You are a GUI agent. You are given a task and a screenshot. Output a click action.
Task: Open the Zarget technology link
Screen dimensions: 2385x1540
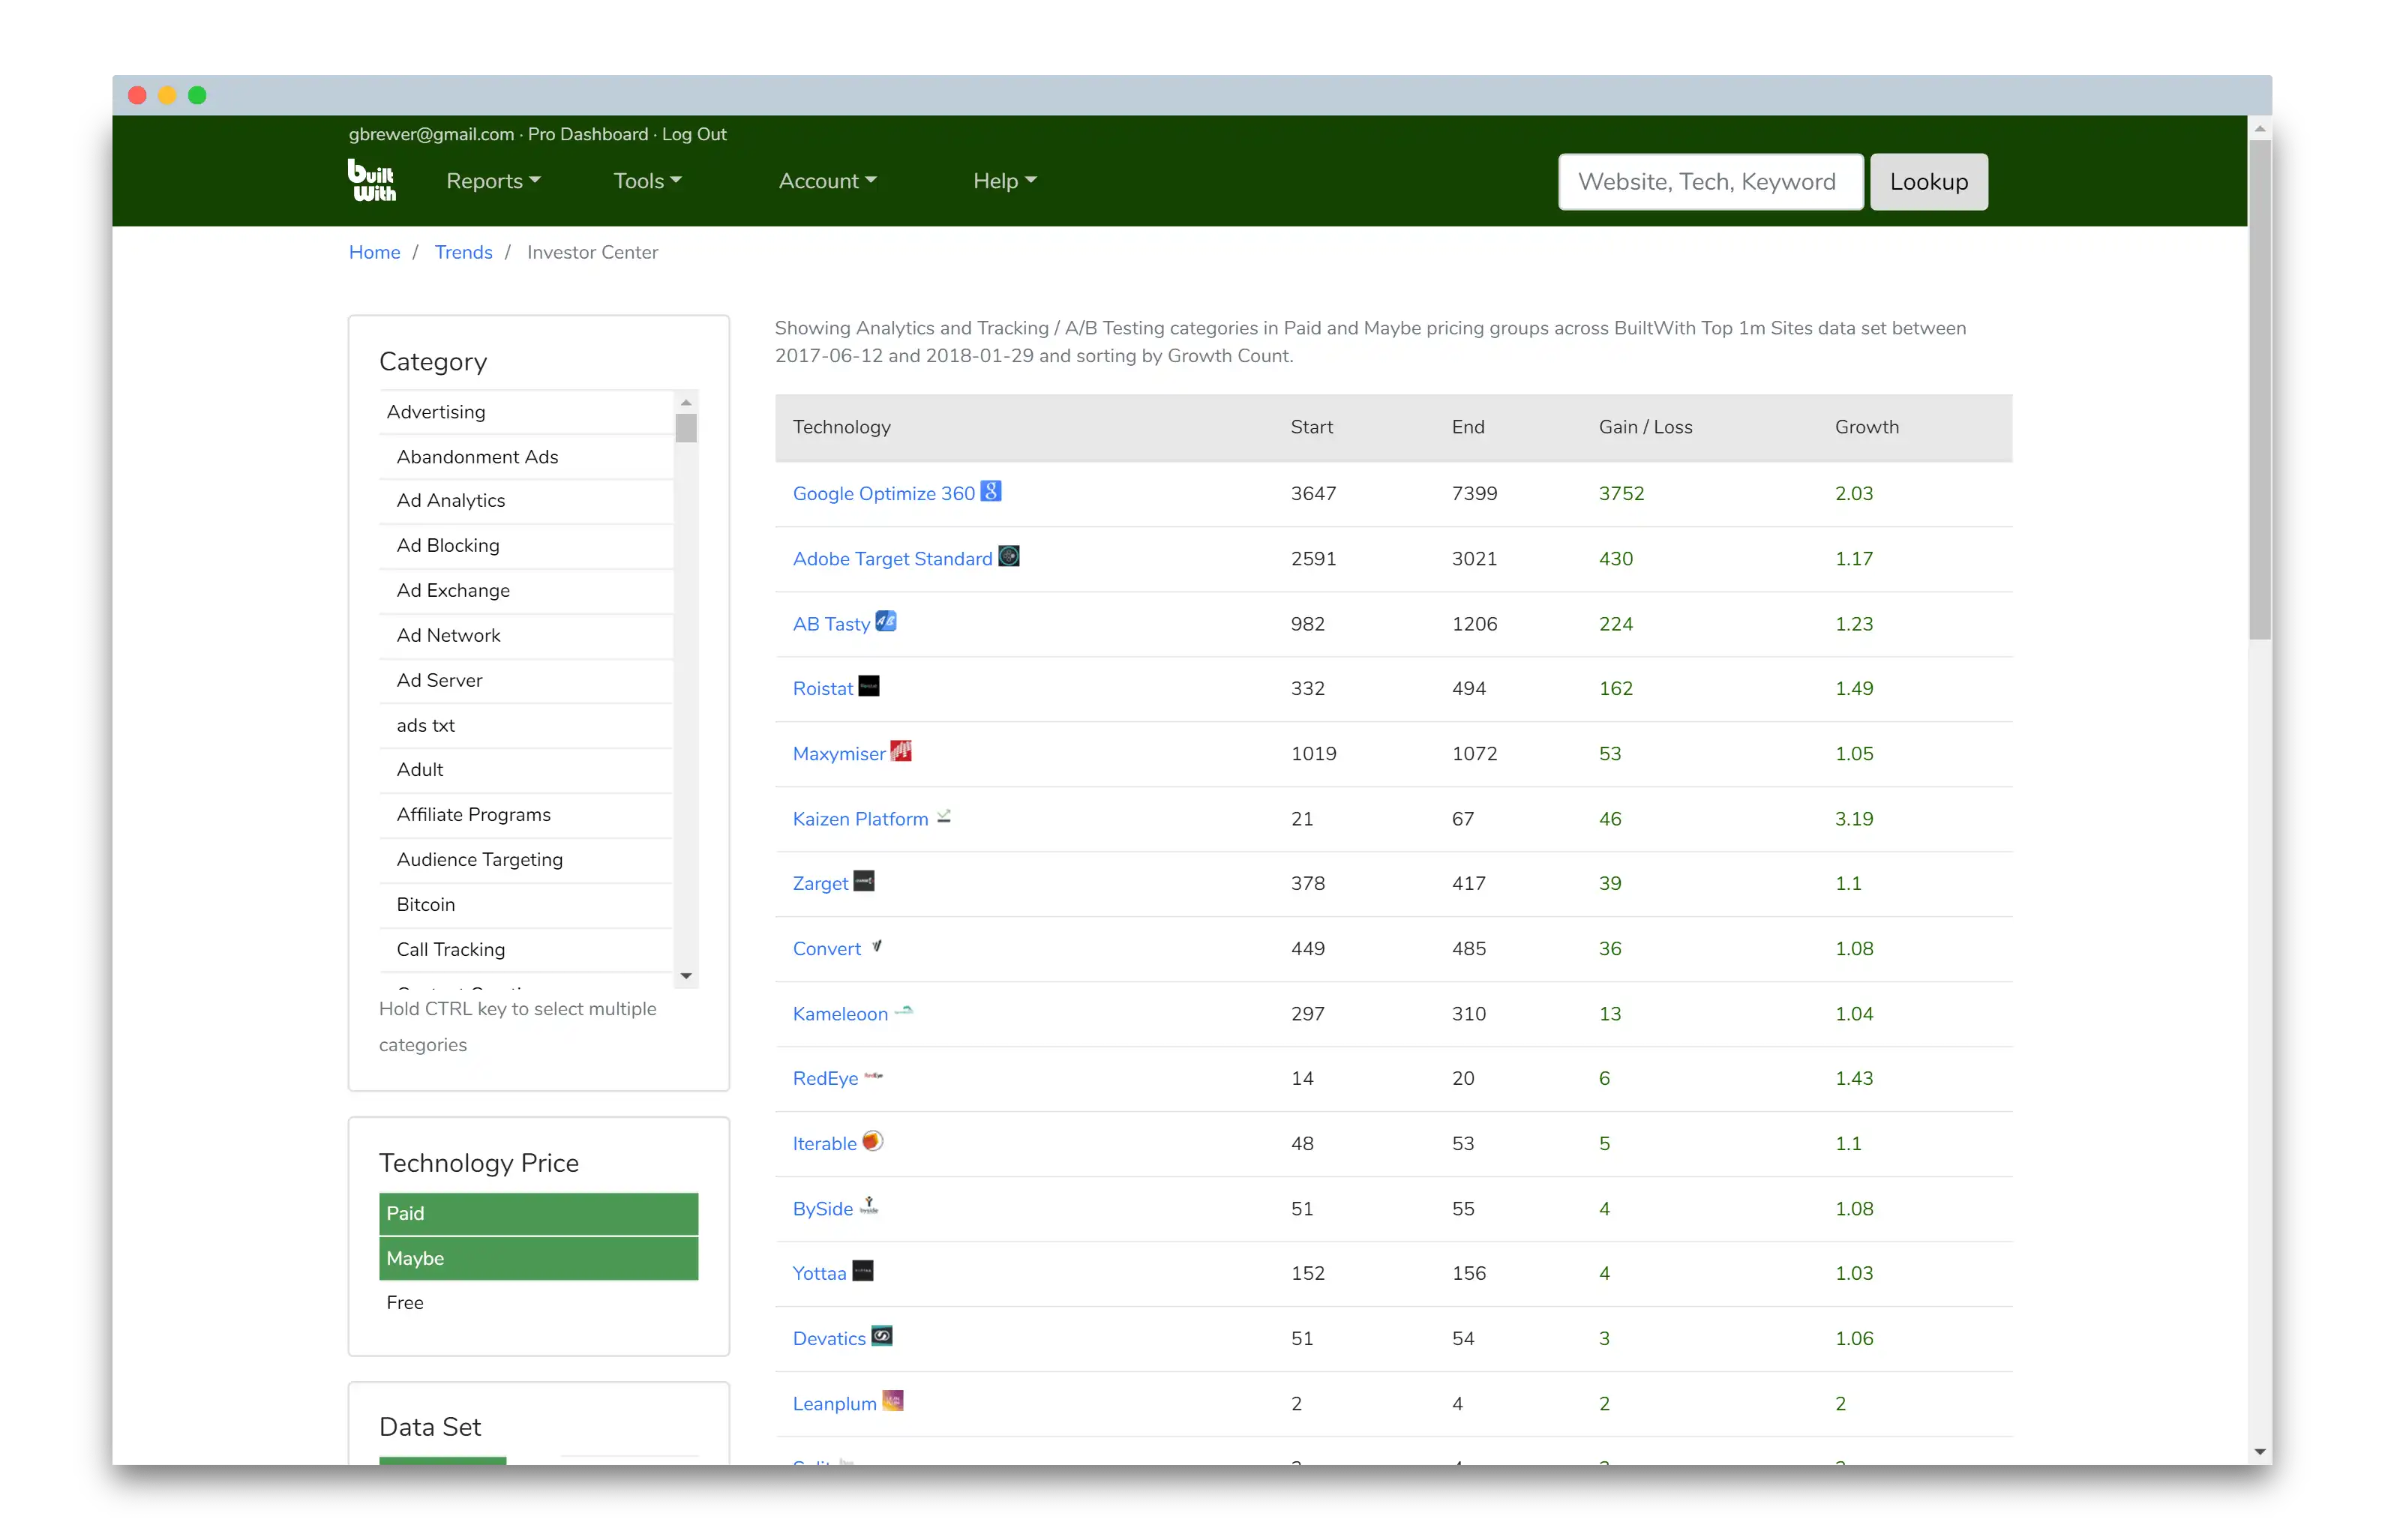pos(820,884)
